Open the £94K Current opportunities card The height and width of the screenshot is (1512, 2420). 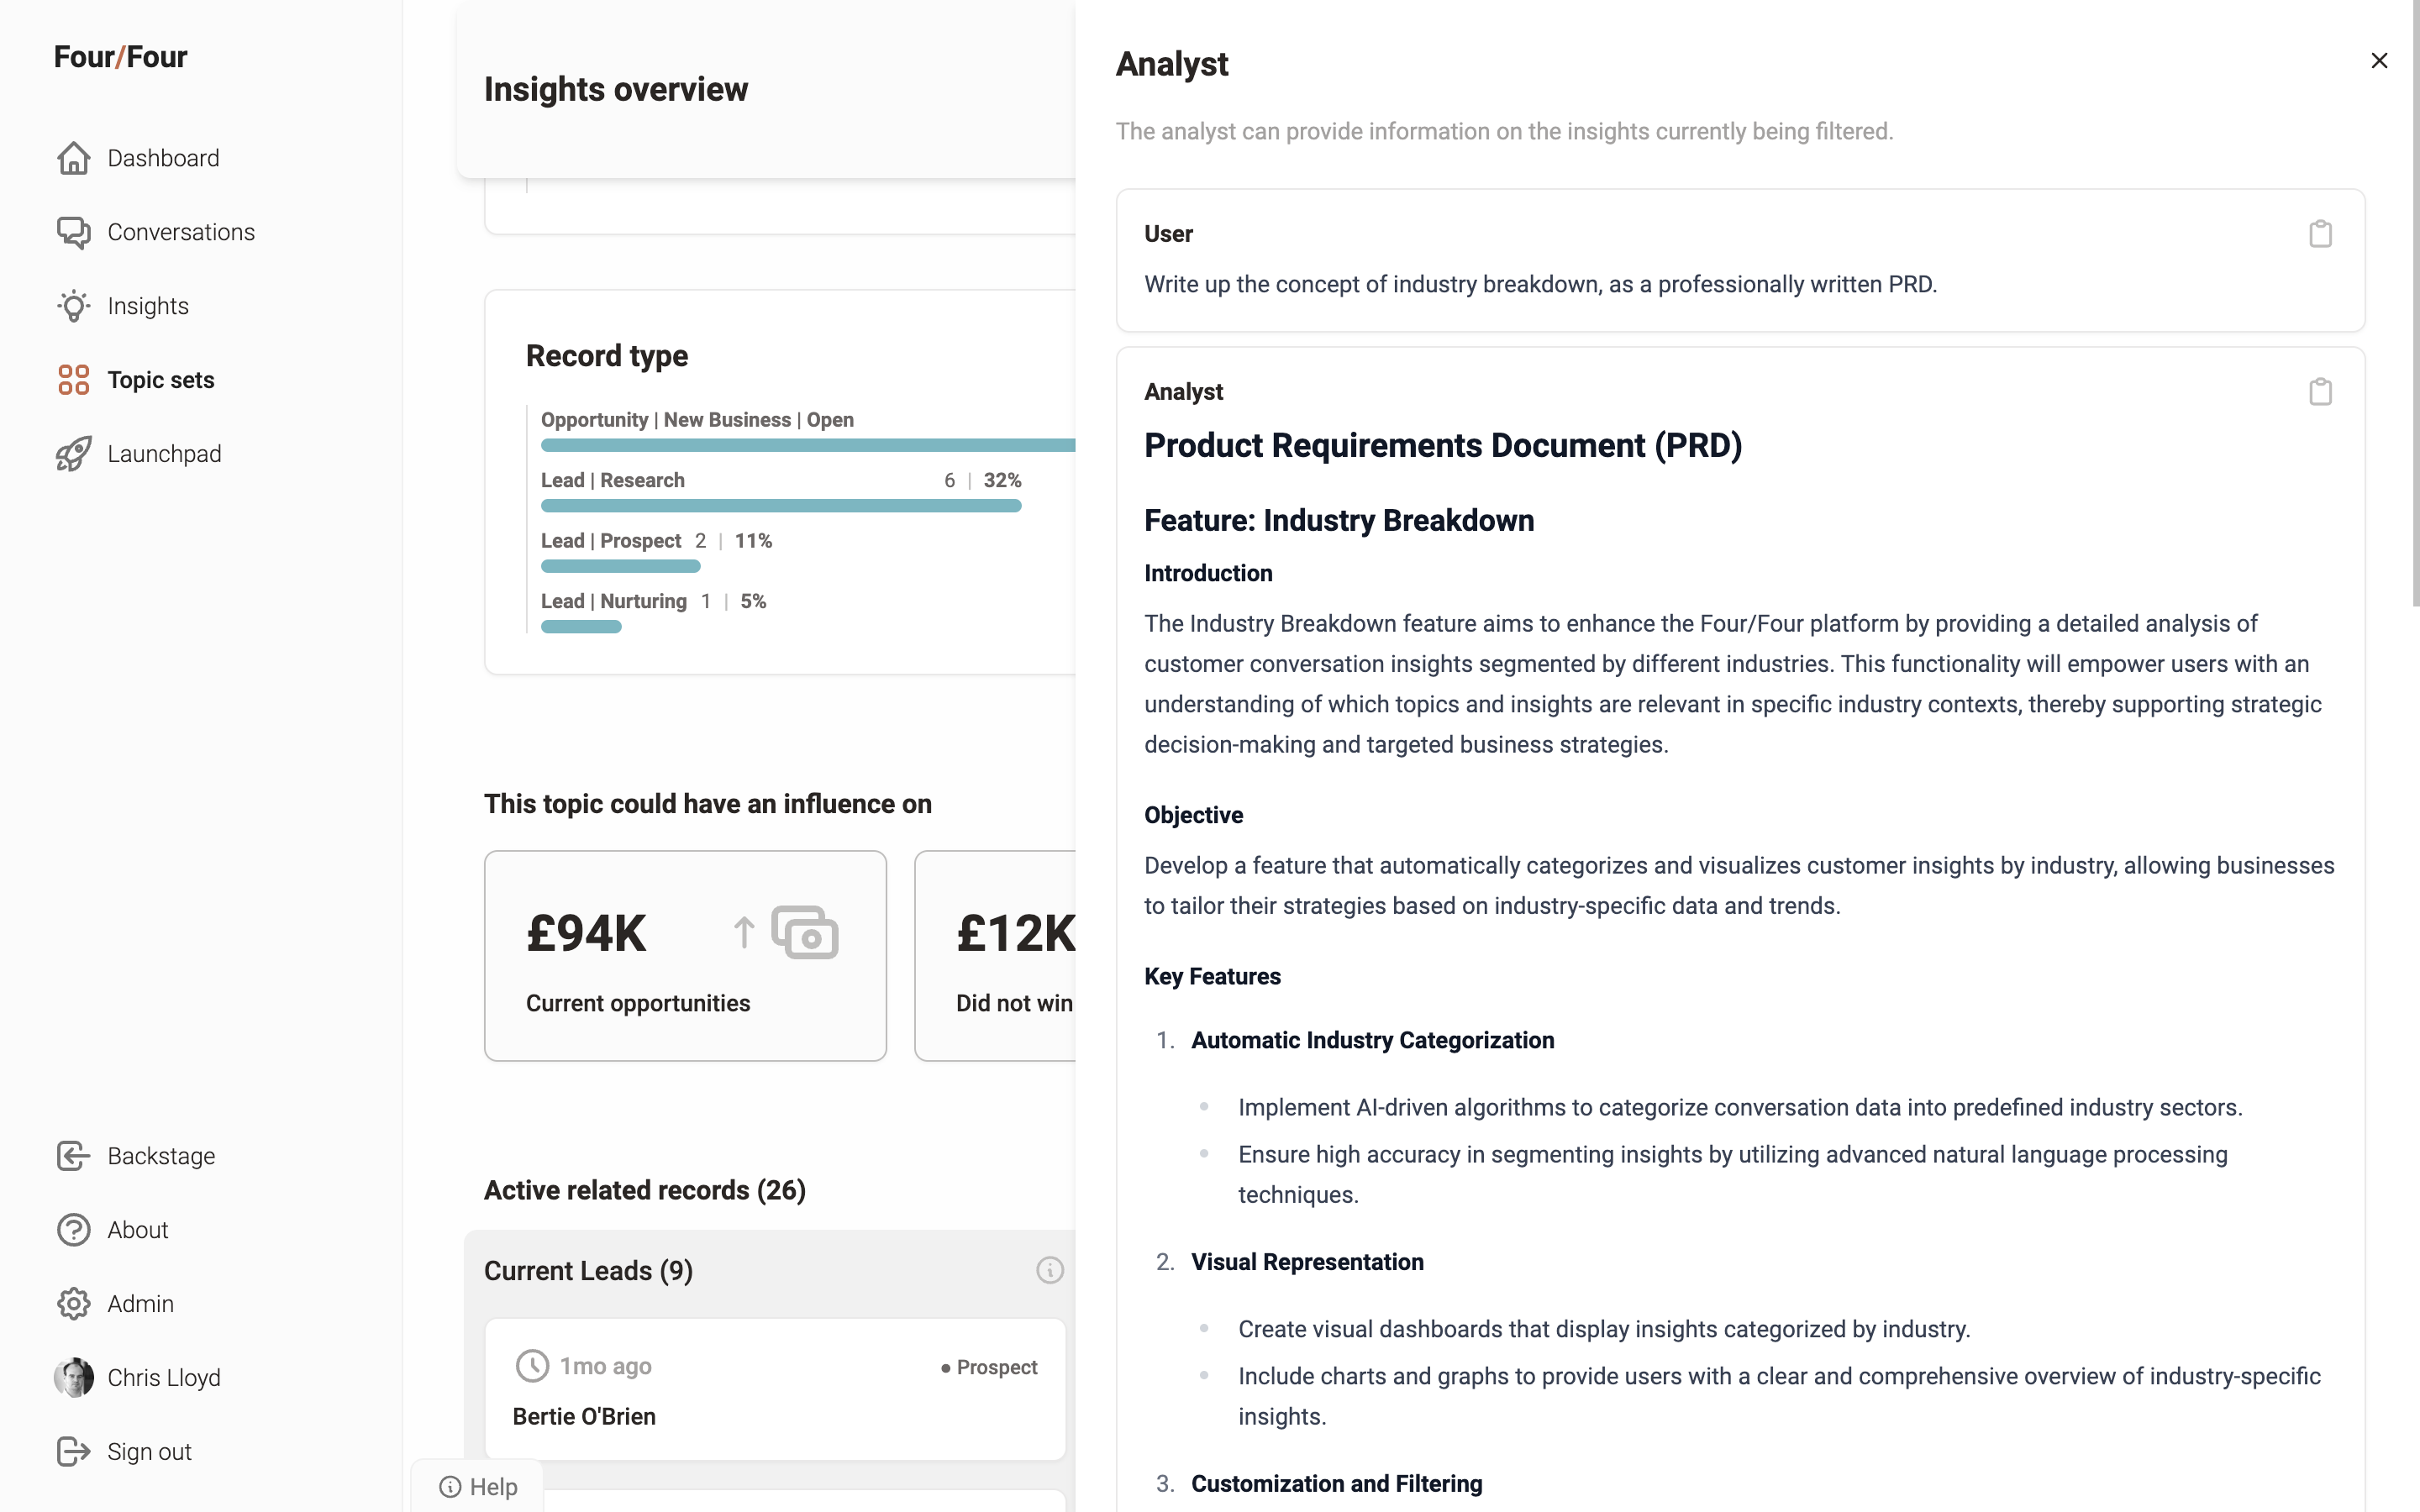[x=685, y=955]
